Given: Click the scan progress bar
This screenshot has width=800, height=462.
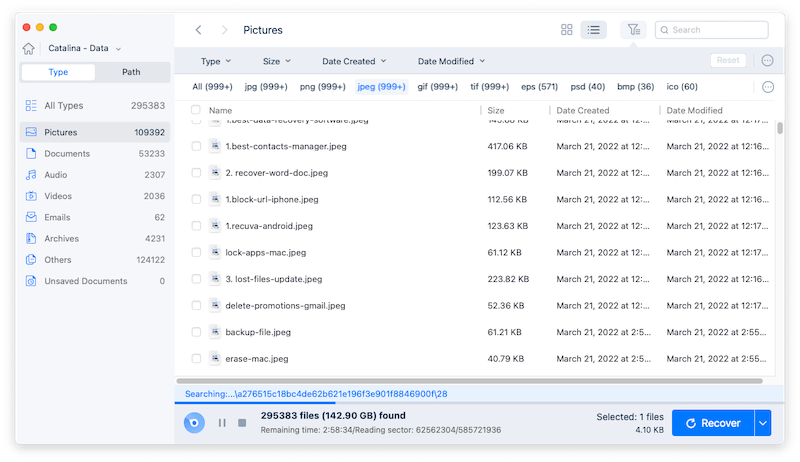Looking at the screenshot, I should point(479,403).
